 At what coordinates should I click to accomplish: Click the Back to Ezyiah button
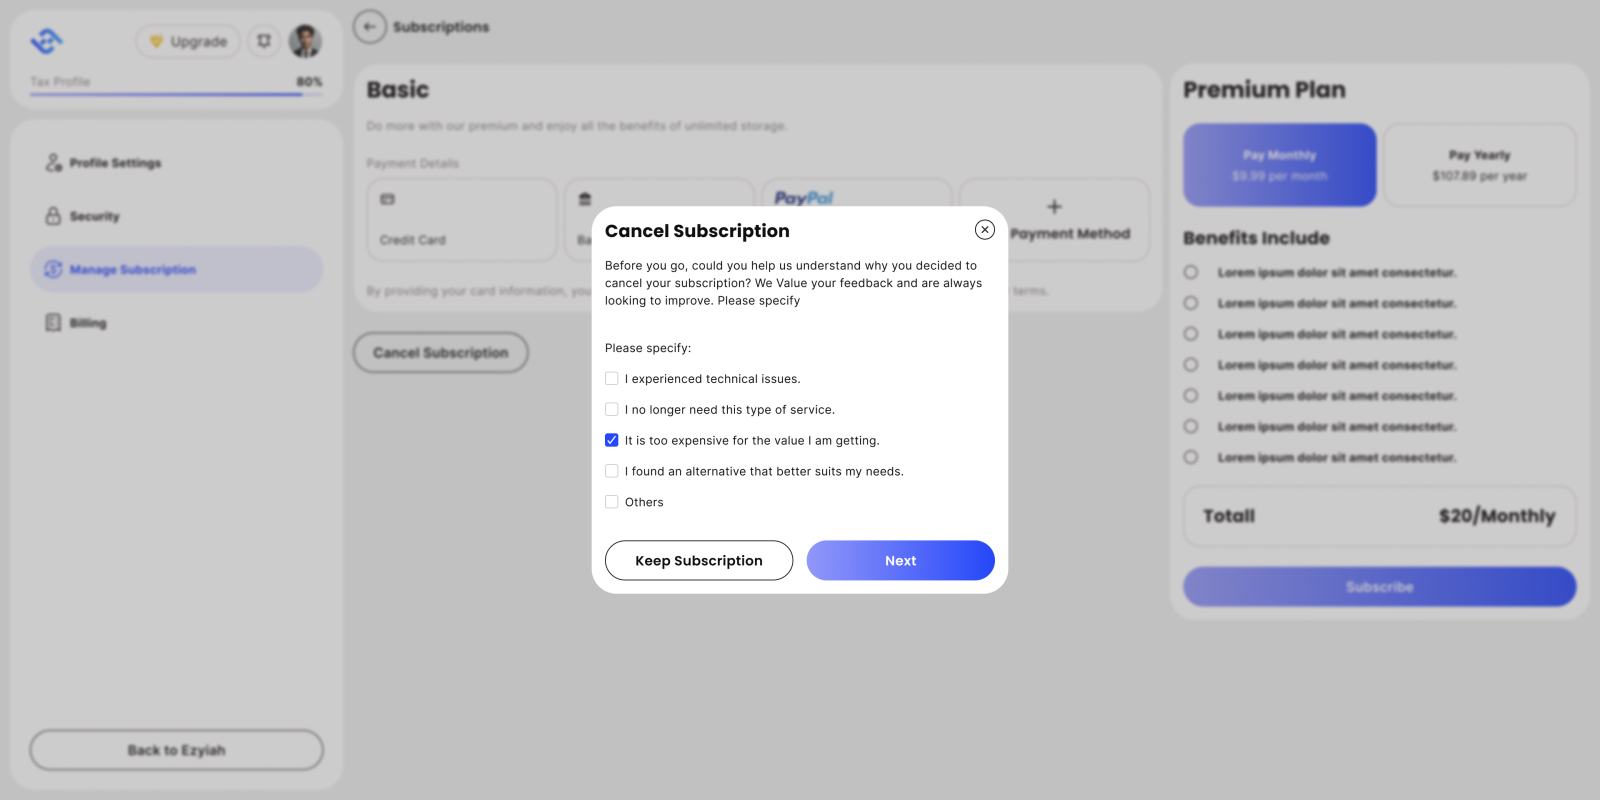pyautogui.click(x=176, y=750)
